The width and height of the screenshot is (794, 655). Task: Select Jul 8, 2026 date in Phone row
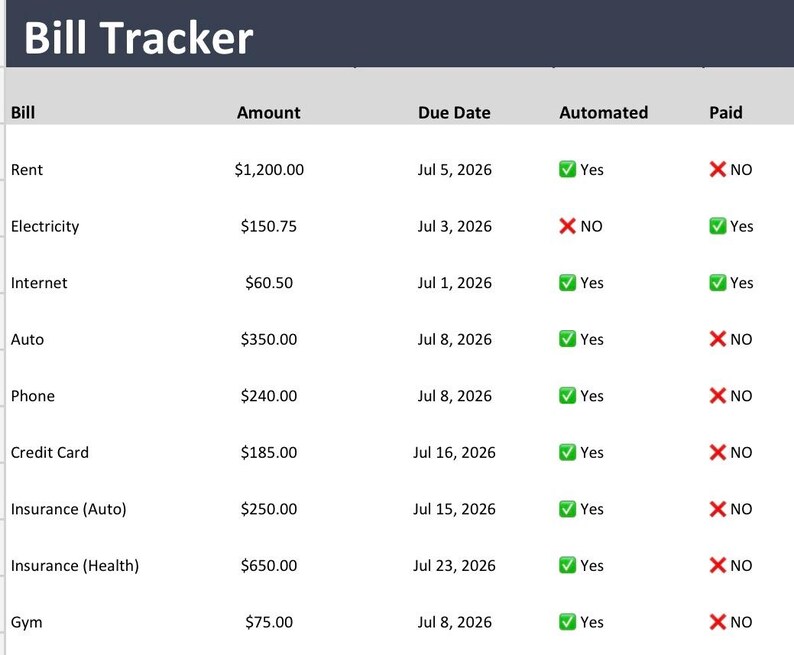click(x=454, y=396)
